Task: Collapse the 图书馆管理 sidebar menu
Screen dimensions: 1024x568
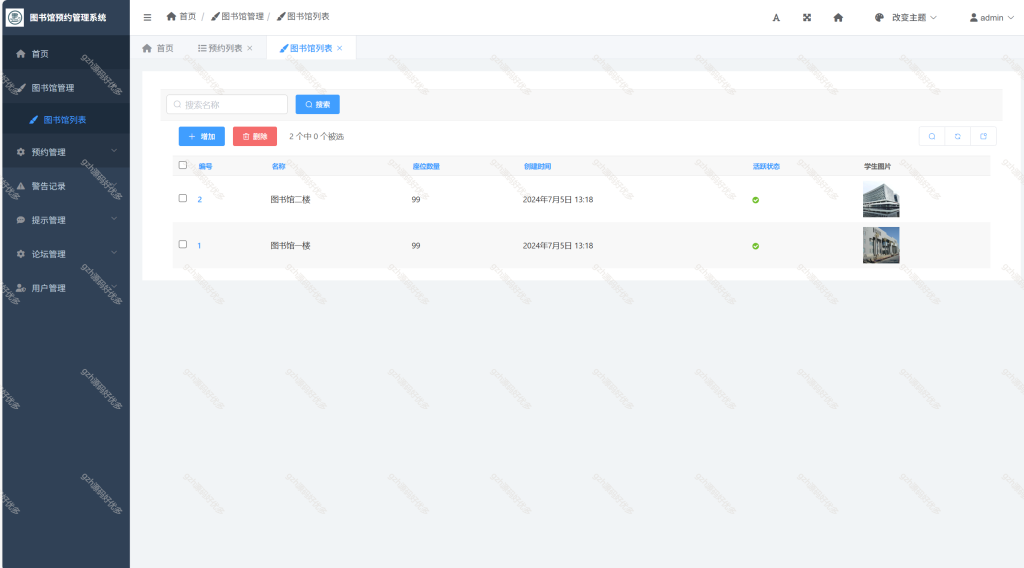Action: pyautogui.click(x=65, y=87)
